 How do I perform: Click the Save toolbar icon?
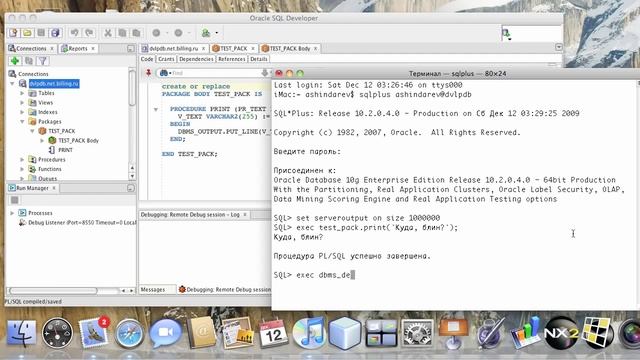(41, 33)
